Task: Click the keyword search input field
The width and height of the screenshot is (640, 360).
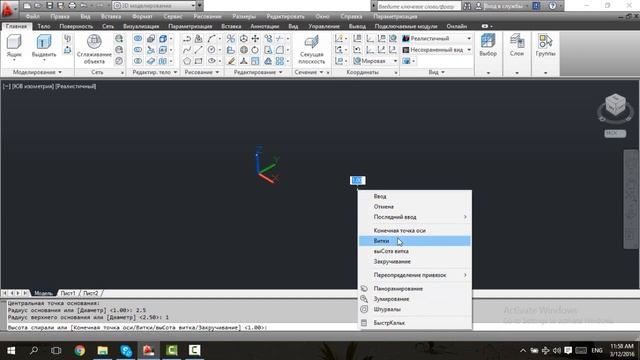Action: (x=418, y=6)
